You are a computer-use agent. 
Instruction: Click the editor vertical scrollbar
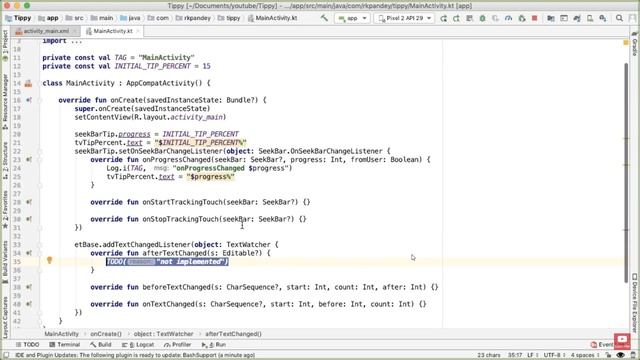[626, 172]
